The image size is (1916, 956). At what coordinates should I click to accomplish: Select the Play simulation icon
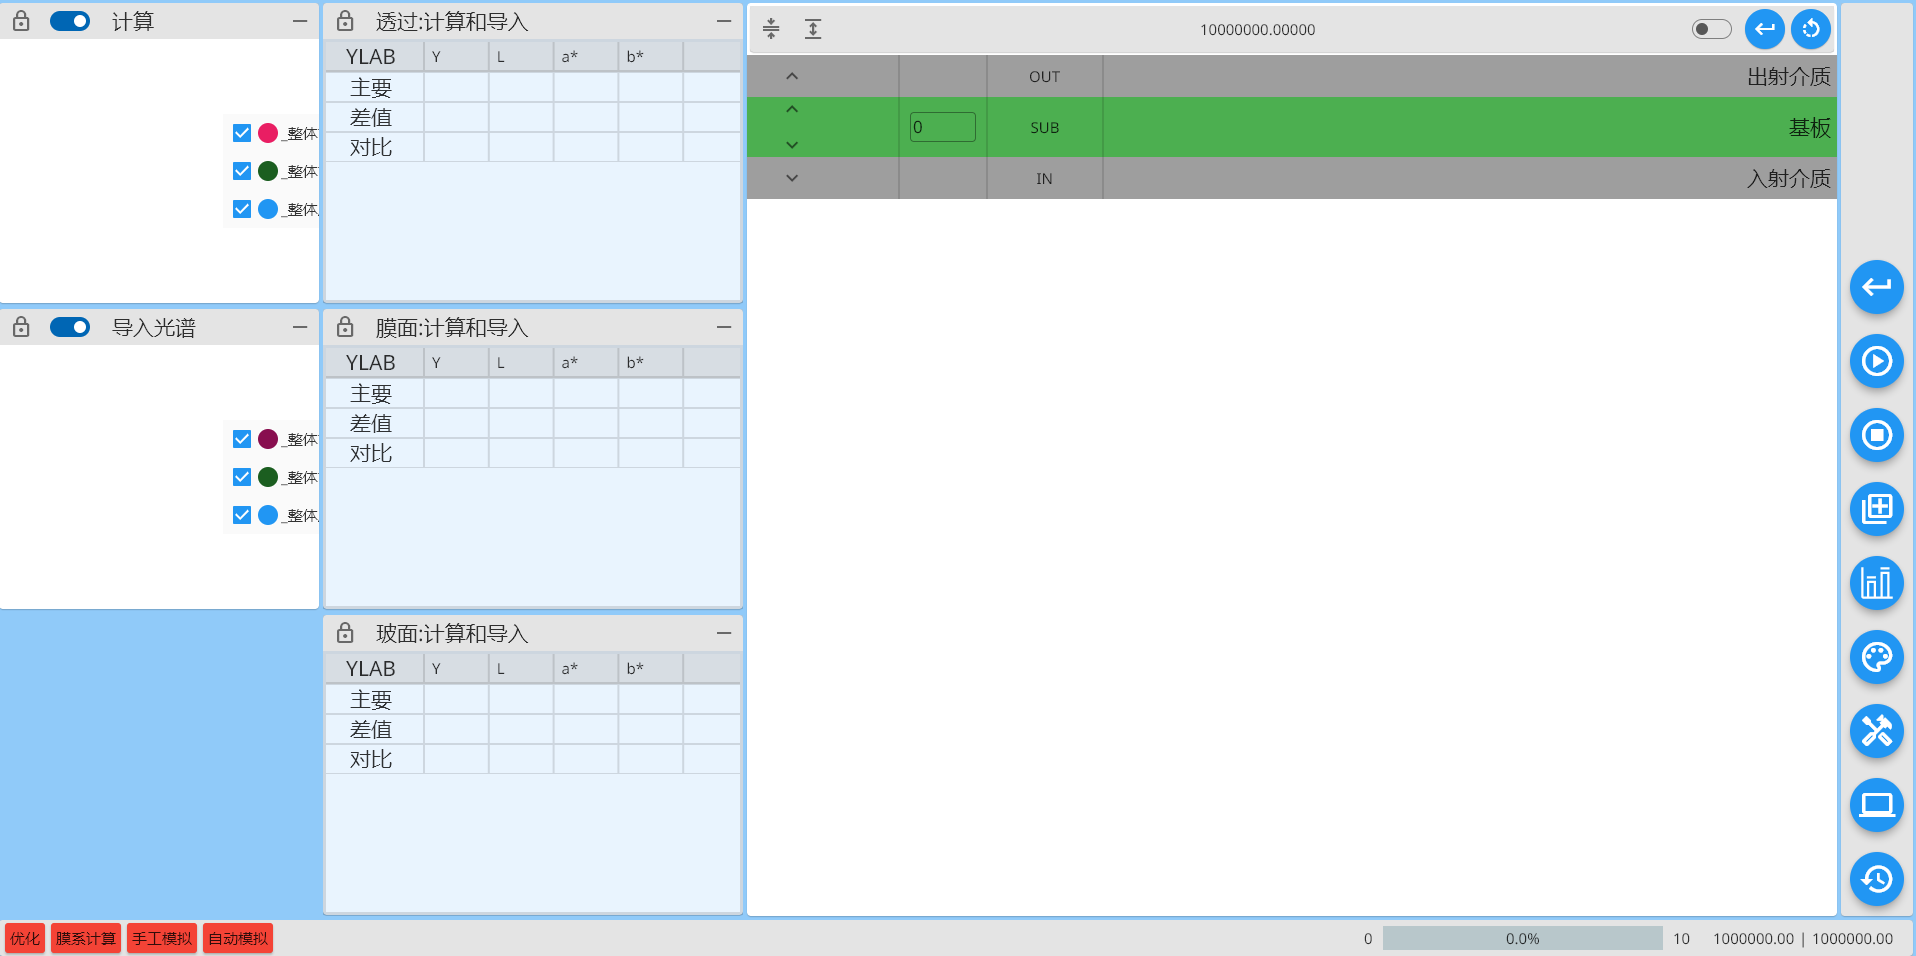point(1876,361)
